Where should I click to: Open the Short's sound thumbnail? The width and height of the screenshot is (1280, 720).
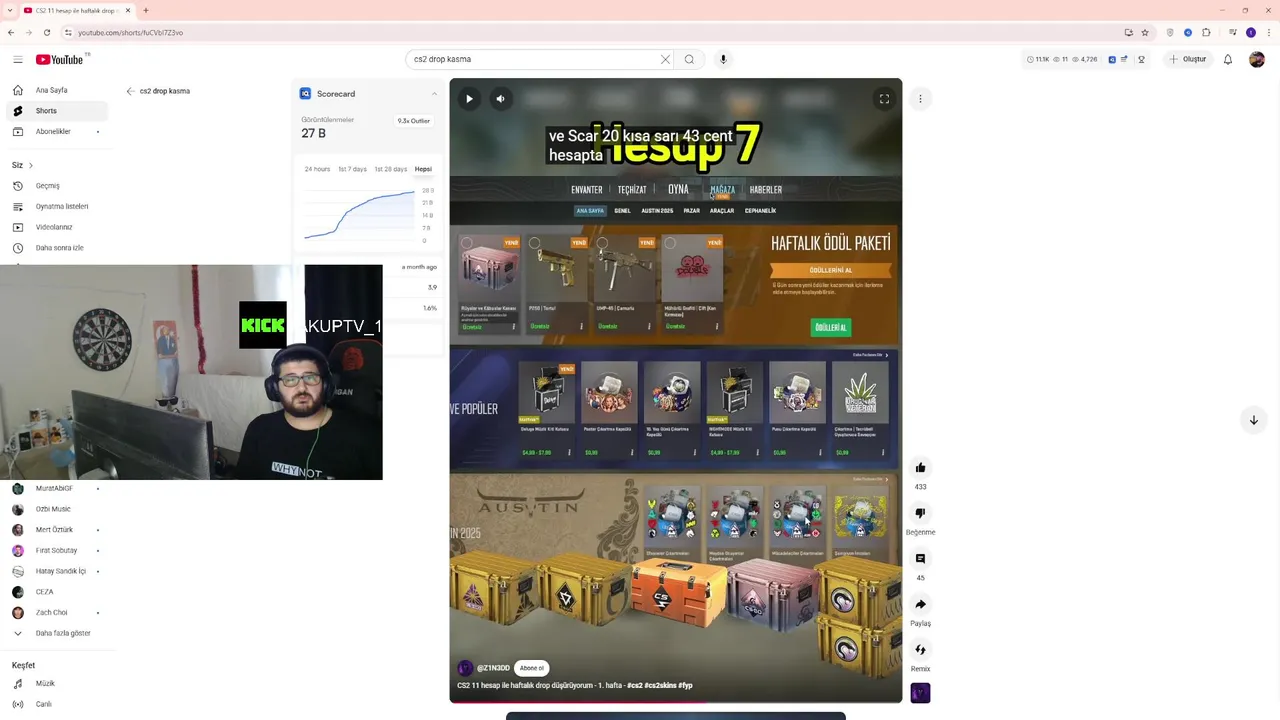click(920, 693)
